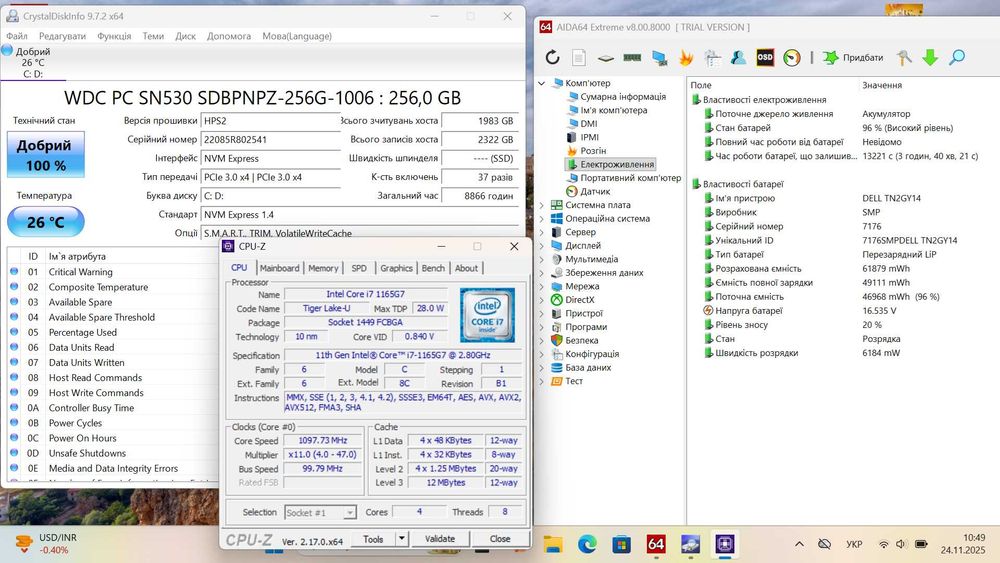The width and height of the screenshot is (1000, 563).
Task: Click the Добрий 100 % health status button
Action: click(x=45, y=154)
